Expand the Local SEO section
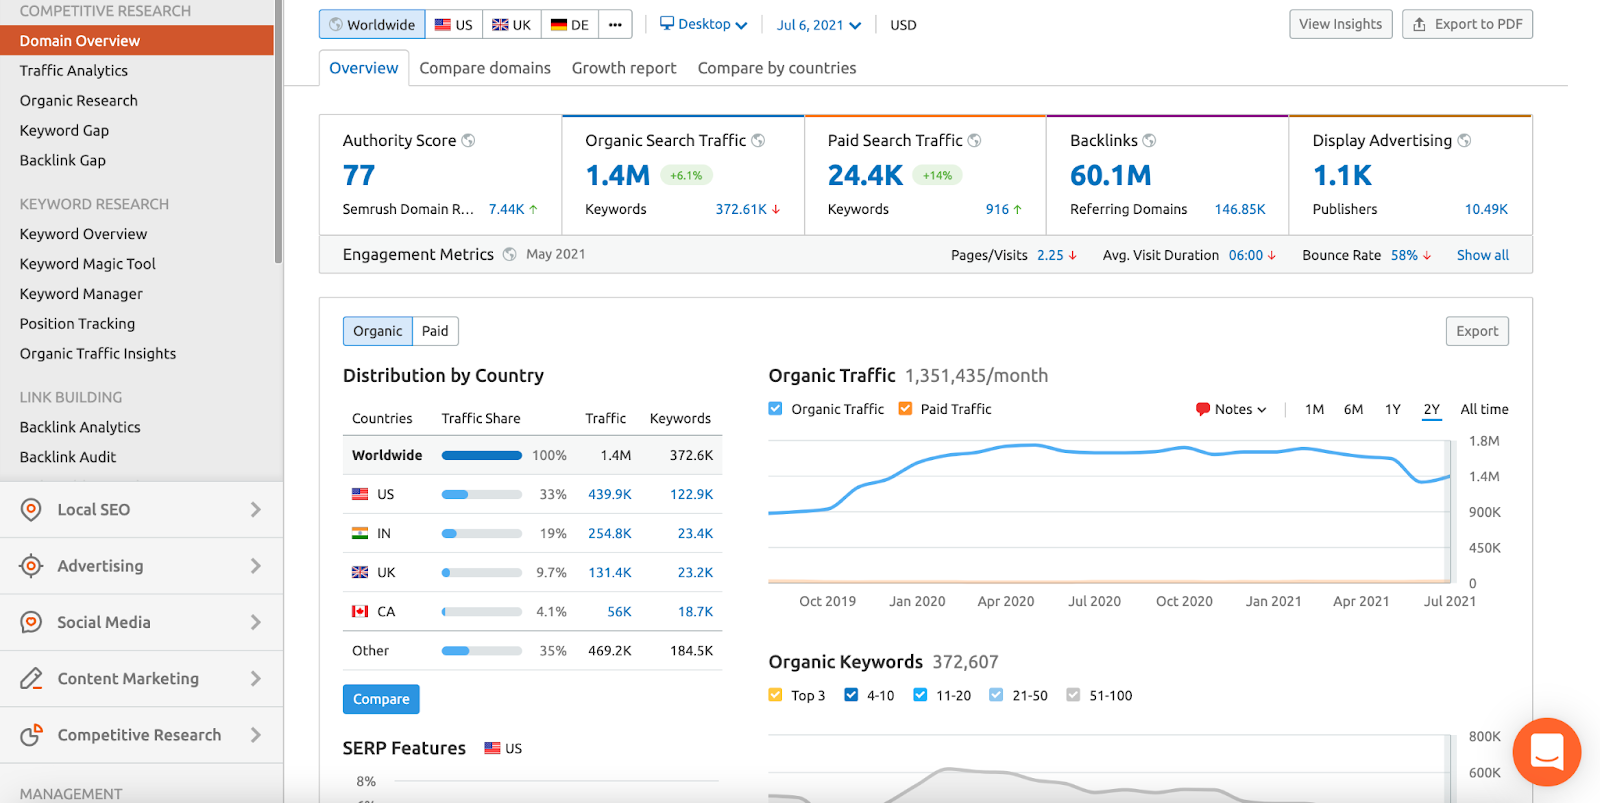The width and height of the screenshot is (1600, 803). 255,509
